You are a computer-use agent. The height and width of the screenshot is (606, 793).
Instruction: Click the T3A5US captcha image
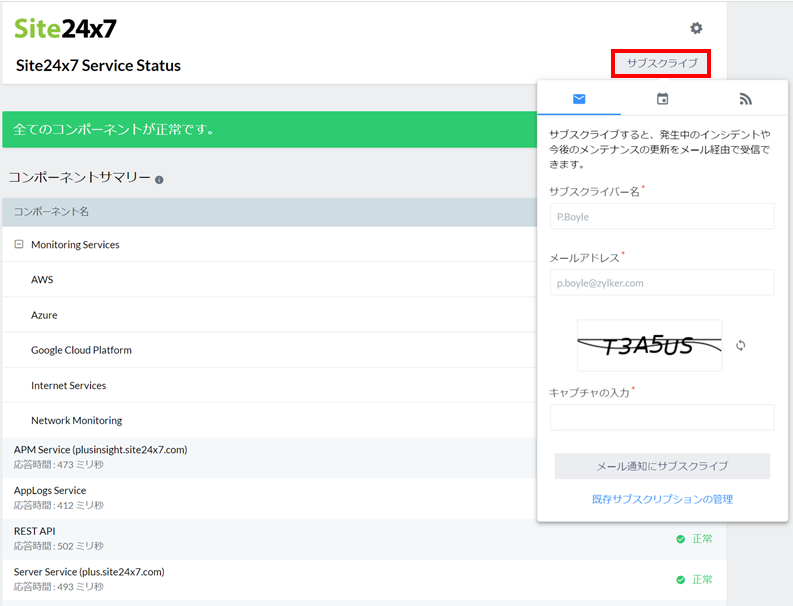point(649,346)
